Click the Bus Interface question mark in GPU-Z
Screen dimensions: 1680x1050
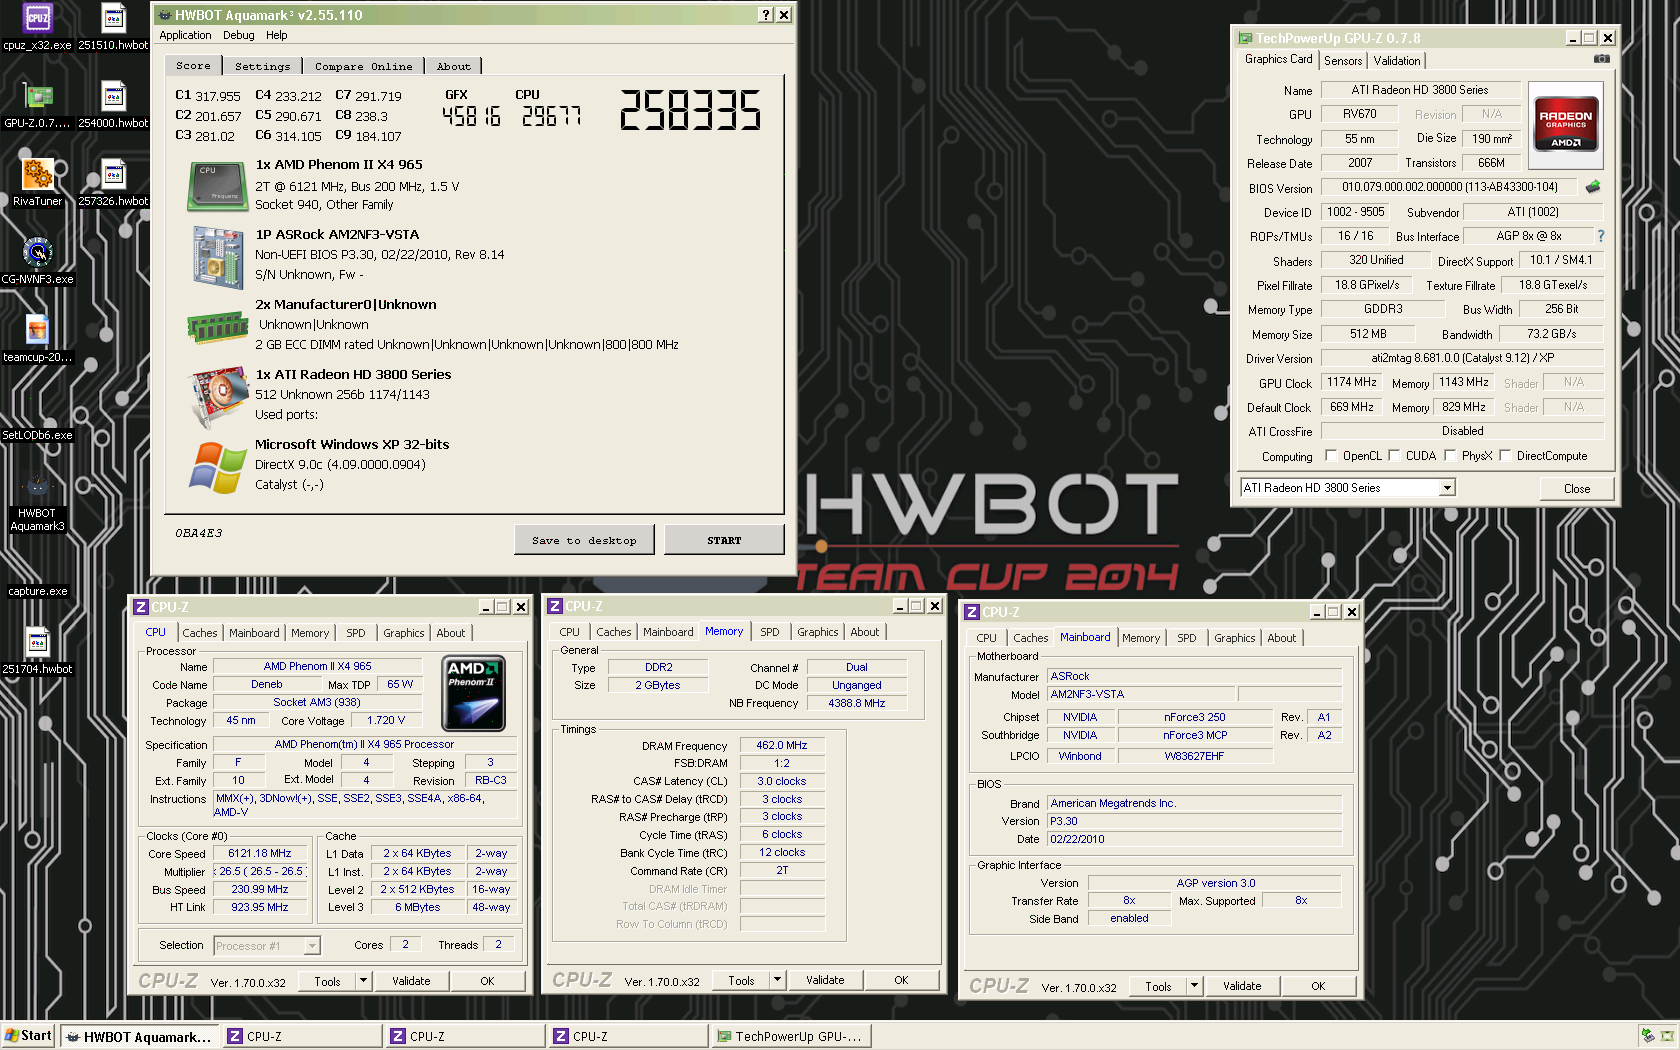point(1601,236)
